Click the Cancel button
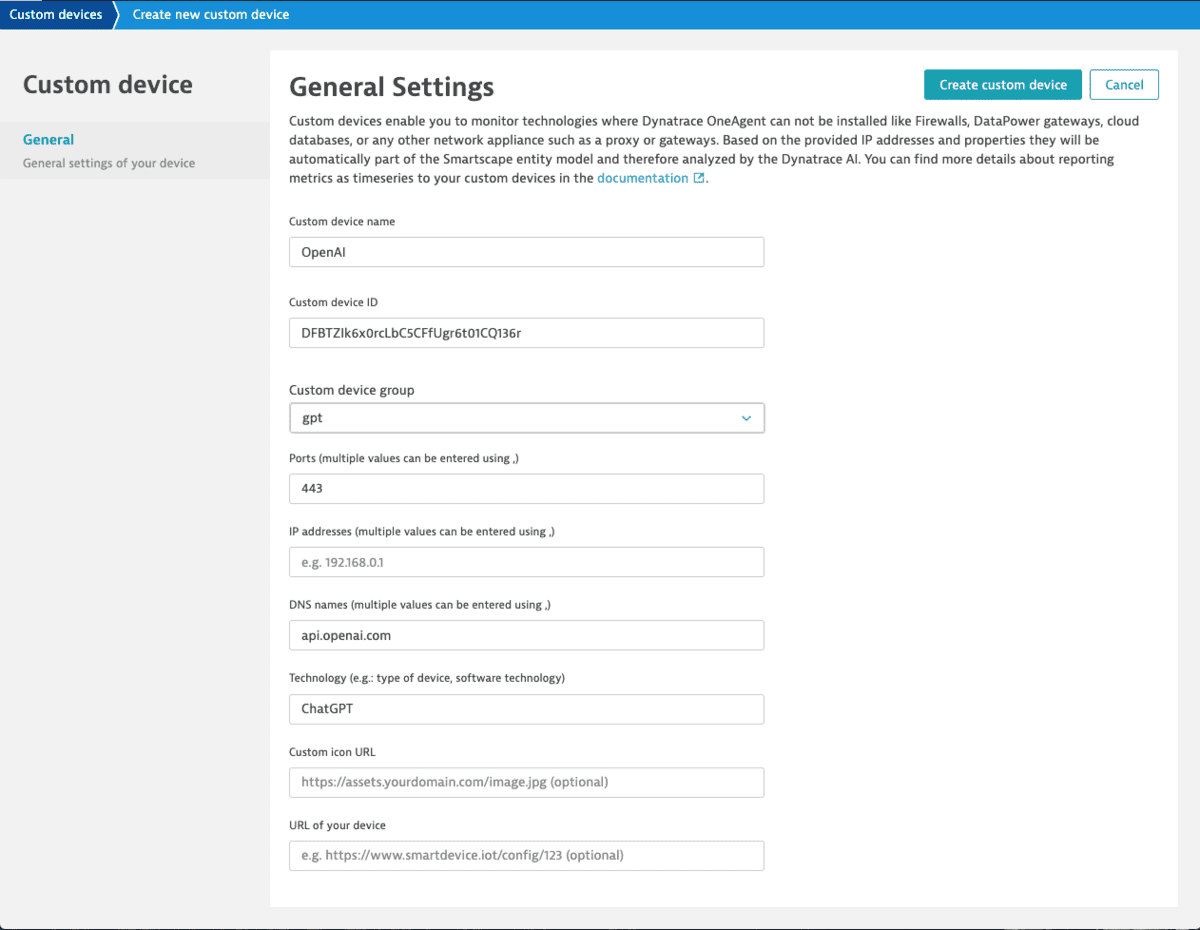 coord(1124,84)
